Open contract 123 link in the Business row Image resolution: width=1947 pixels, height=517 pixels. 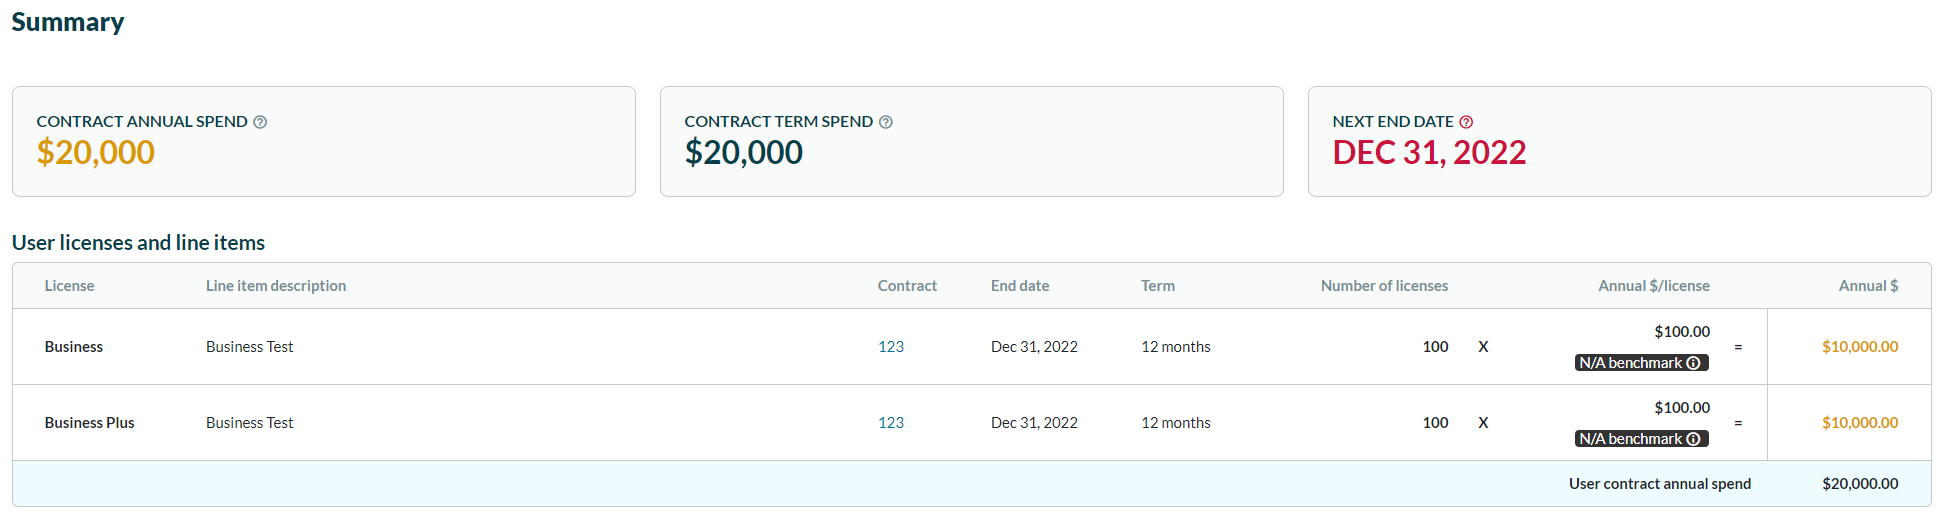(890, 347)
